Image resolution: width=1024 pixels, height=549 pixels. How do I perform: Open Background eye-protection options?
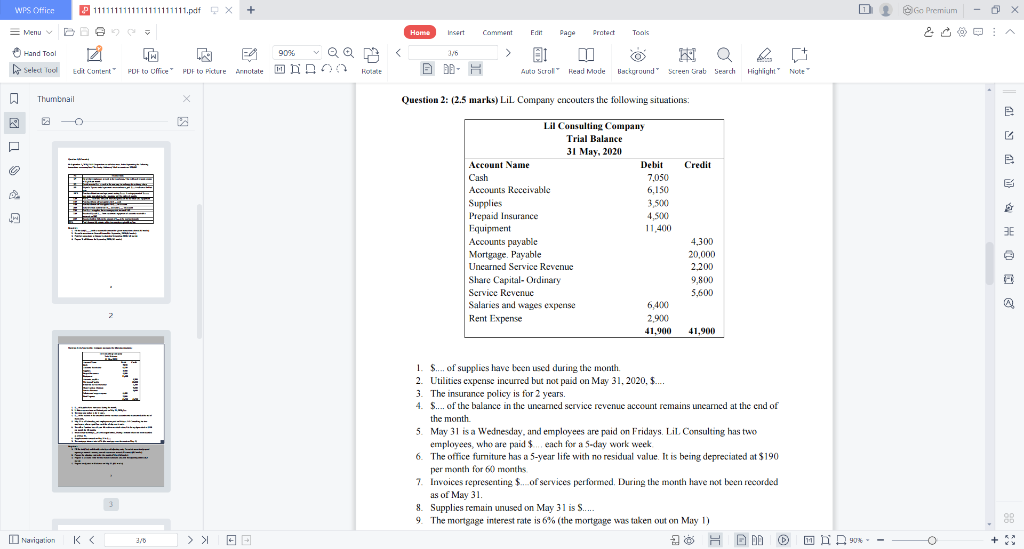[x=637, y=61]
